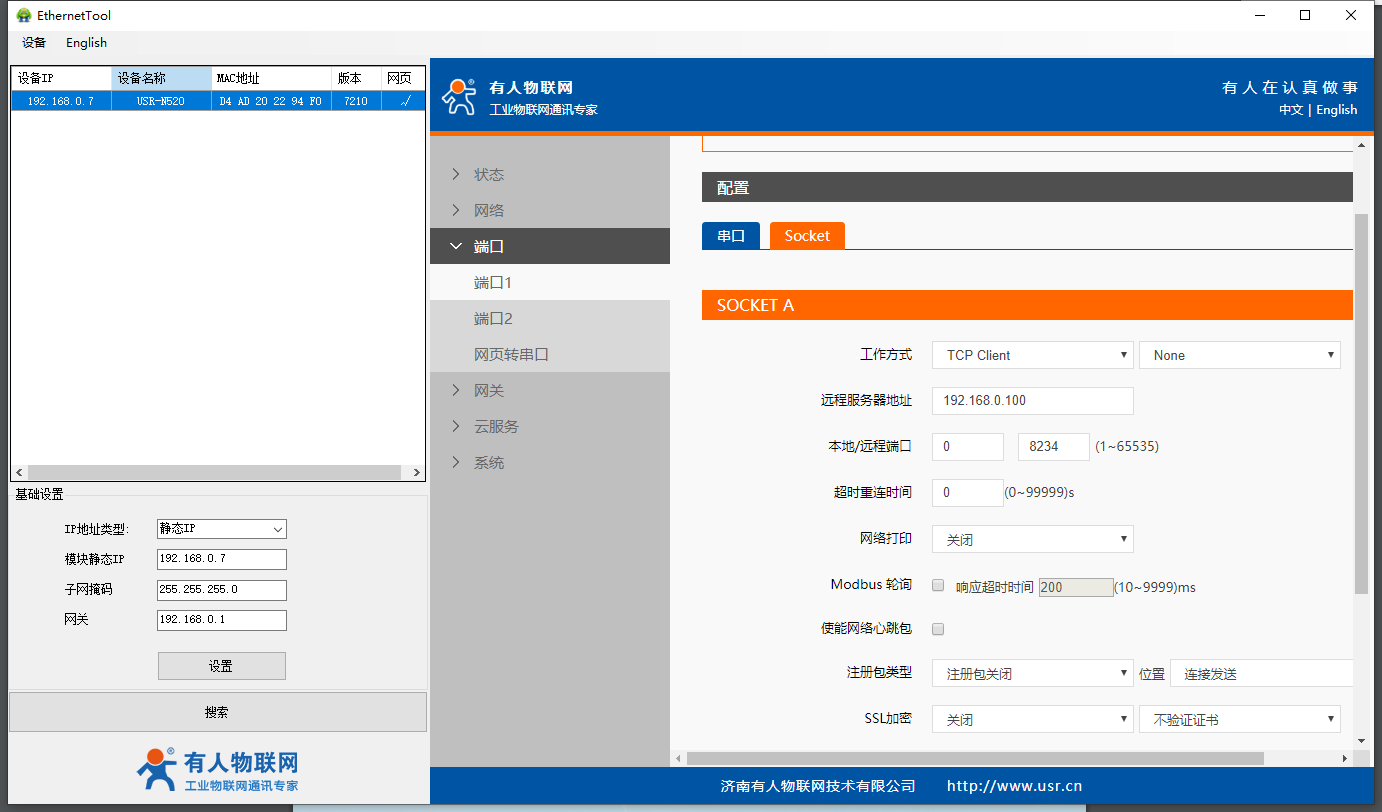Expand the 状态 section in the sidebar
The width and height of the screenshot is (1382, 812).
(488, 175)
